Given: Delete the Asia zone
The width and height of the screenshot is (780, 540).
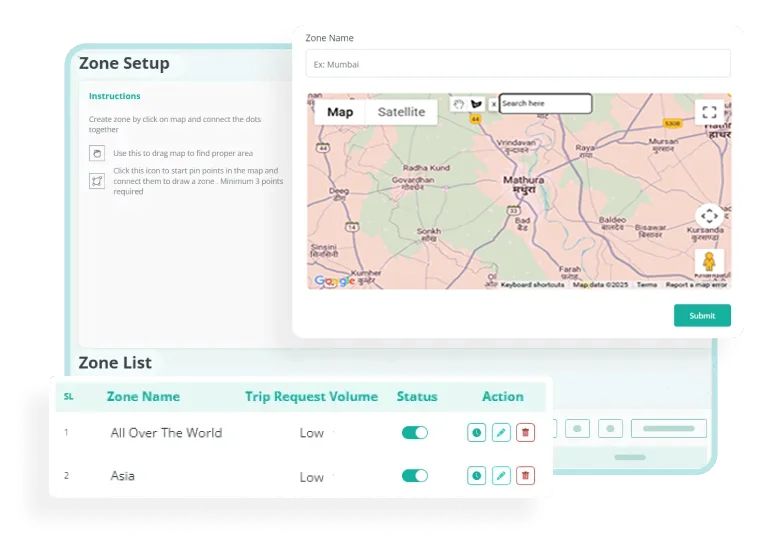Looking at the screenshot, I should pyautogui.click(x=525, y=476).
